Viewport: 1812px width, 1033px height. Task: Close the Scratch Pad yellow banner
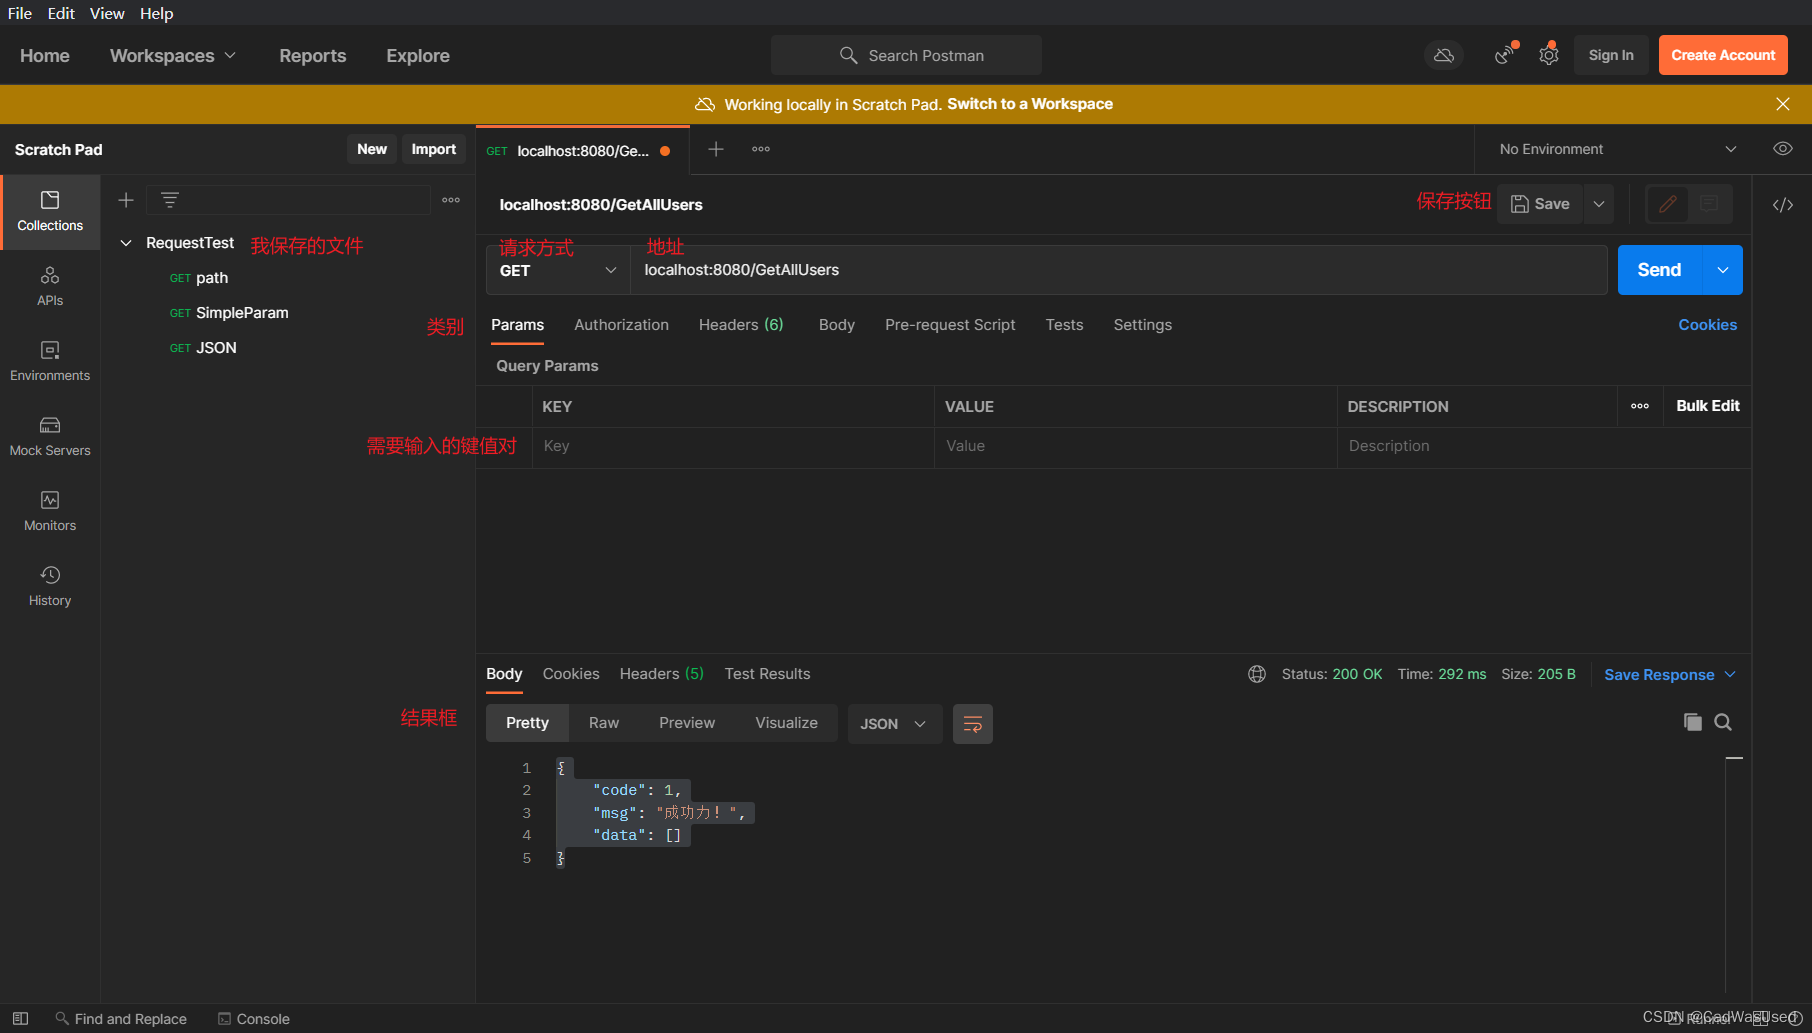(1783, 104)
